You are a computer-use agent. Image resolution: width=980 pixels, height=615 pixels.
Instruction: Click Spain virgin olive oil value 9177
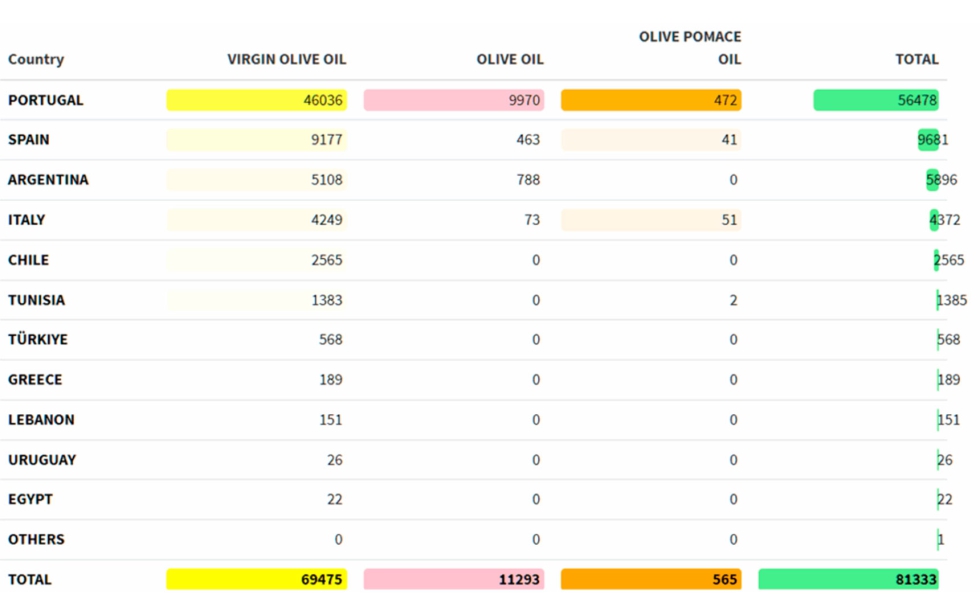pyautogui.click(x=327, y=139)
